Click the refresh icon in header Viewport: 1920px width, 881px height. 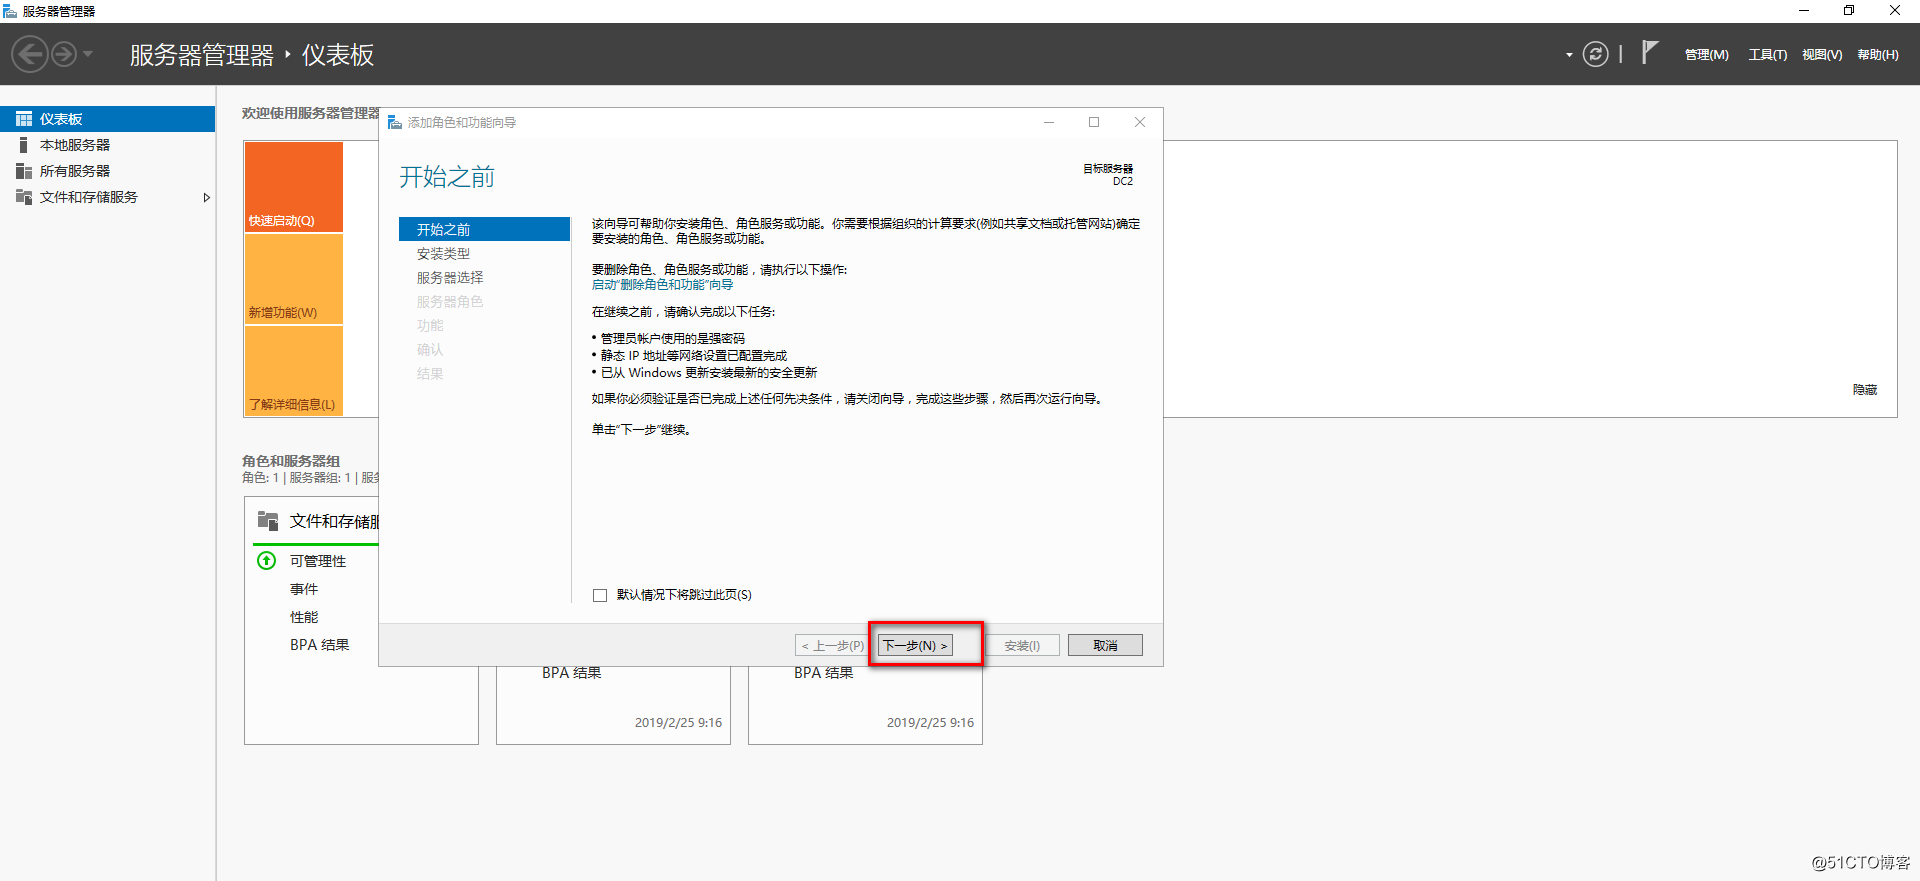tap(1596, 54)
